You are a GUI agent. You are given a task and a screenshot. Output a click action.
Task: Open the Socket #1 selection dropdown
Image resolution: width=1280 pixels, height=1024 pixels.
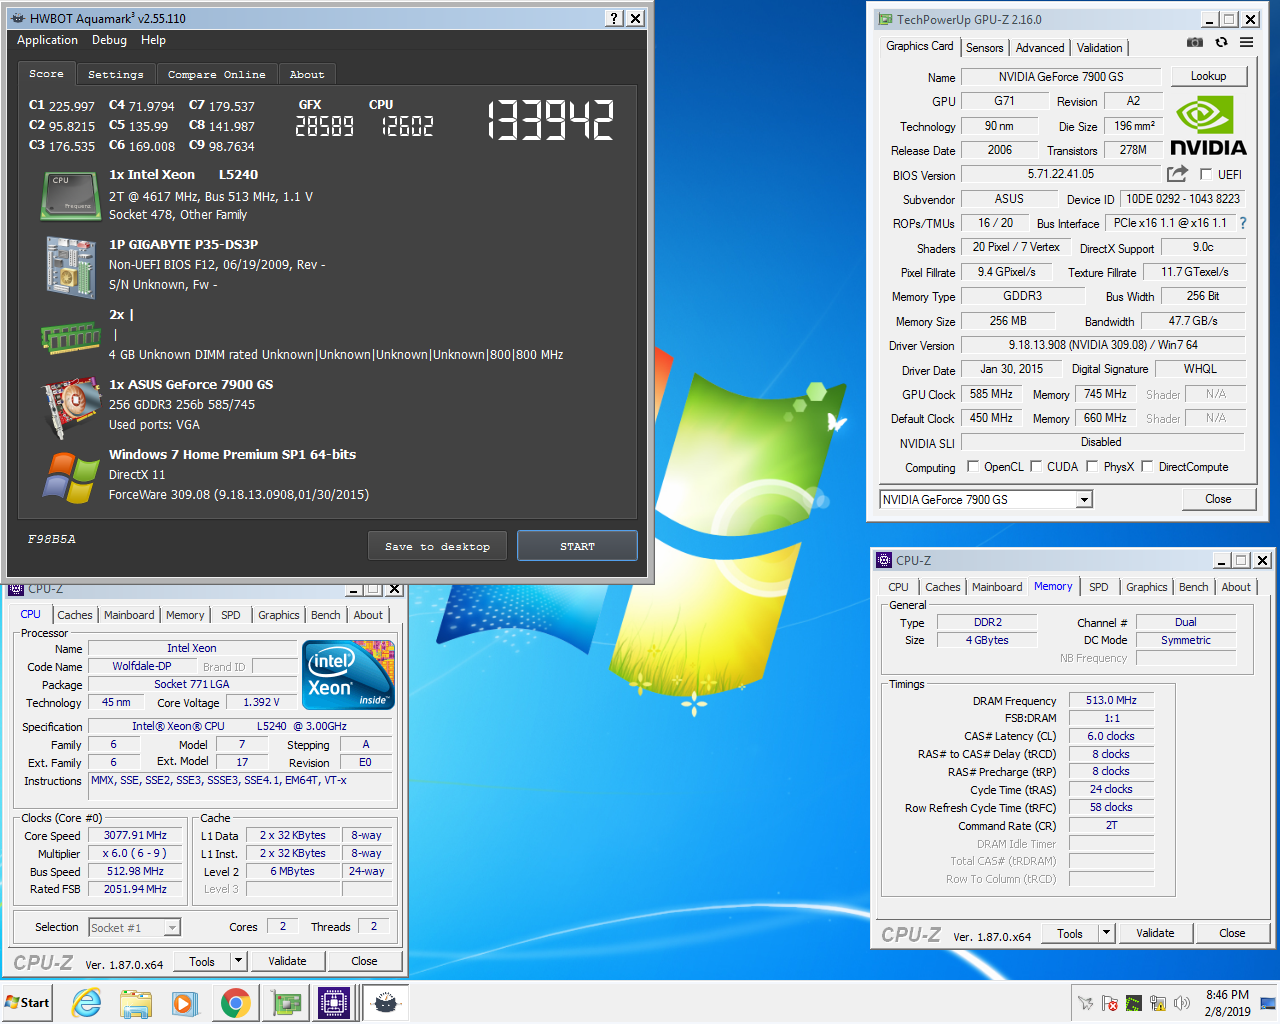point(172,927)
